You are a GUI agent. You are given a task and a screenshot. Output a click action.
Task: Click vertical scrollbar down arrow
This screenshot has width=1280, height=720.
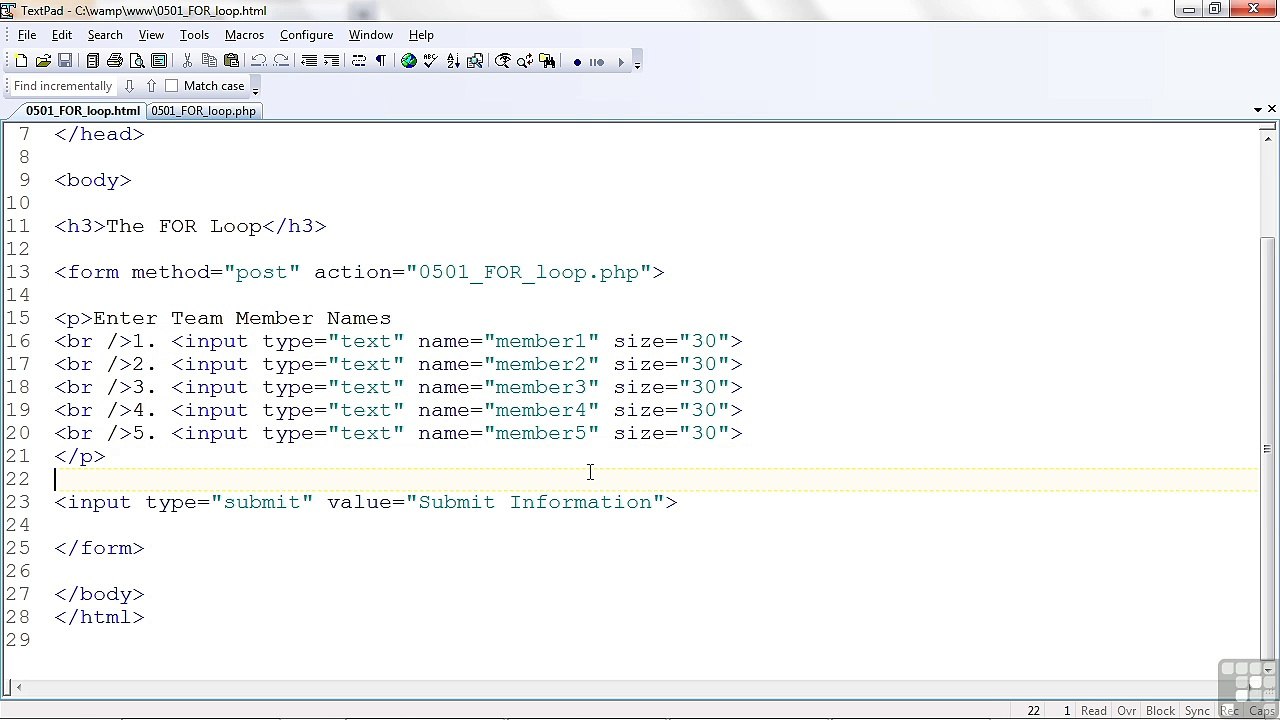pos(1268,670)
